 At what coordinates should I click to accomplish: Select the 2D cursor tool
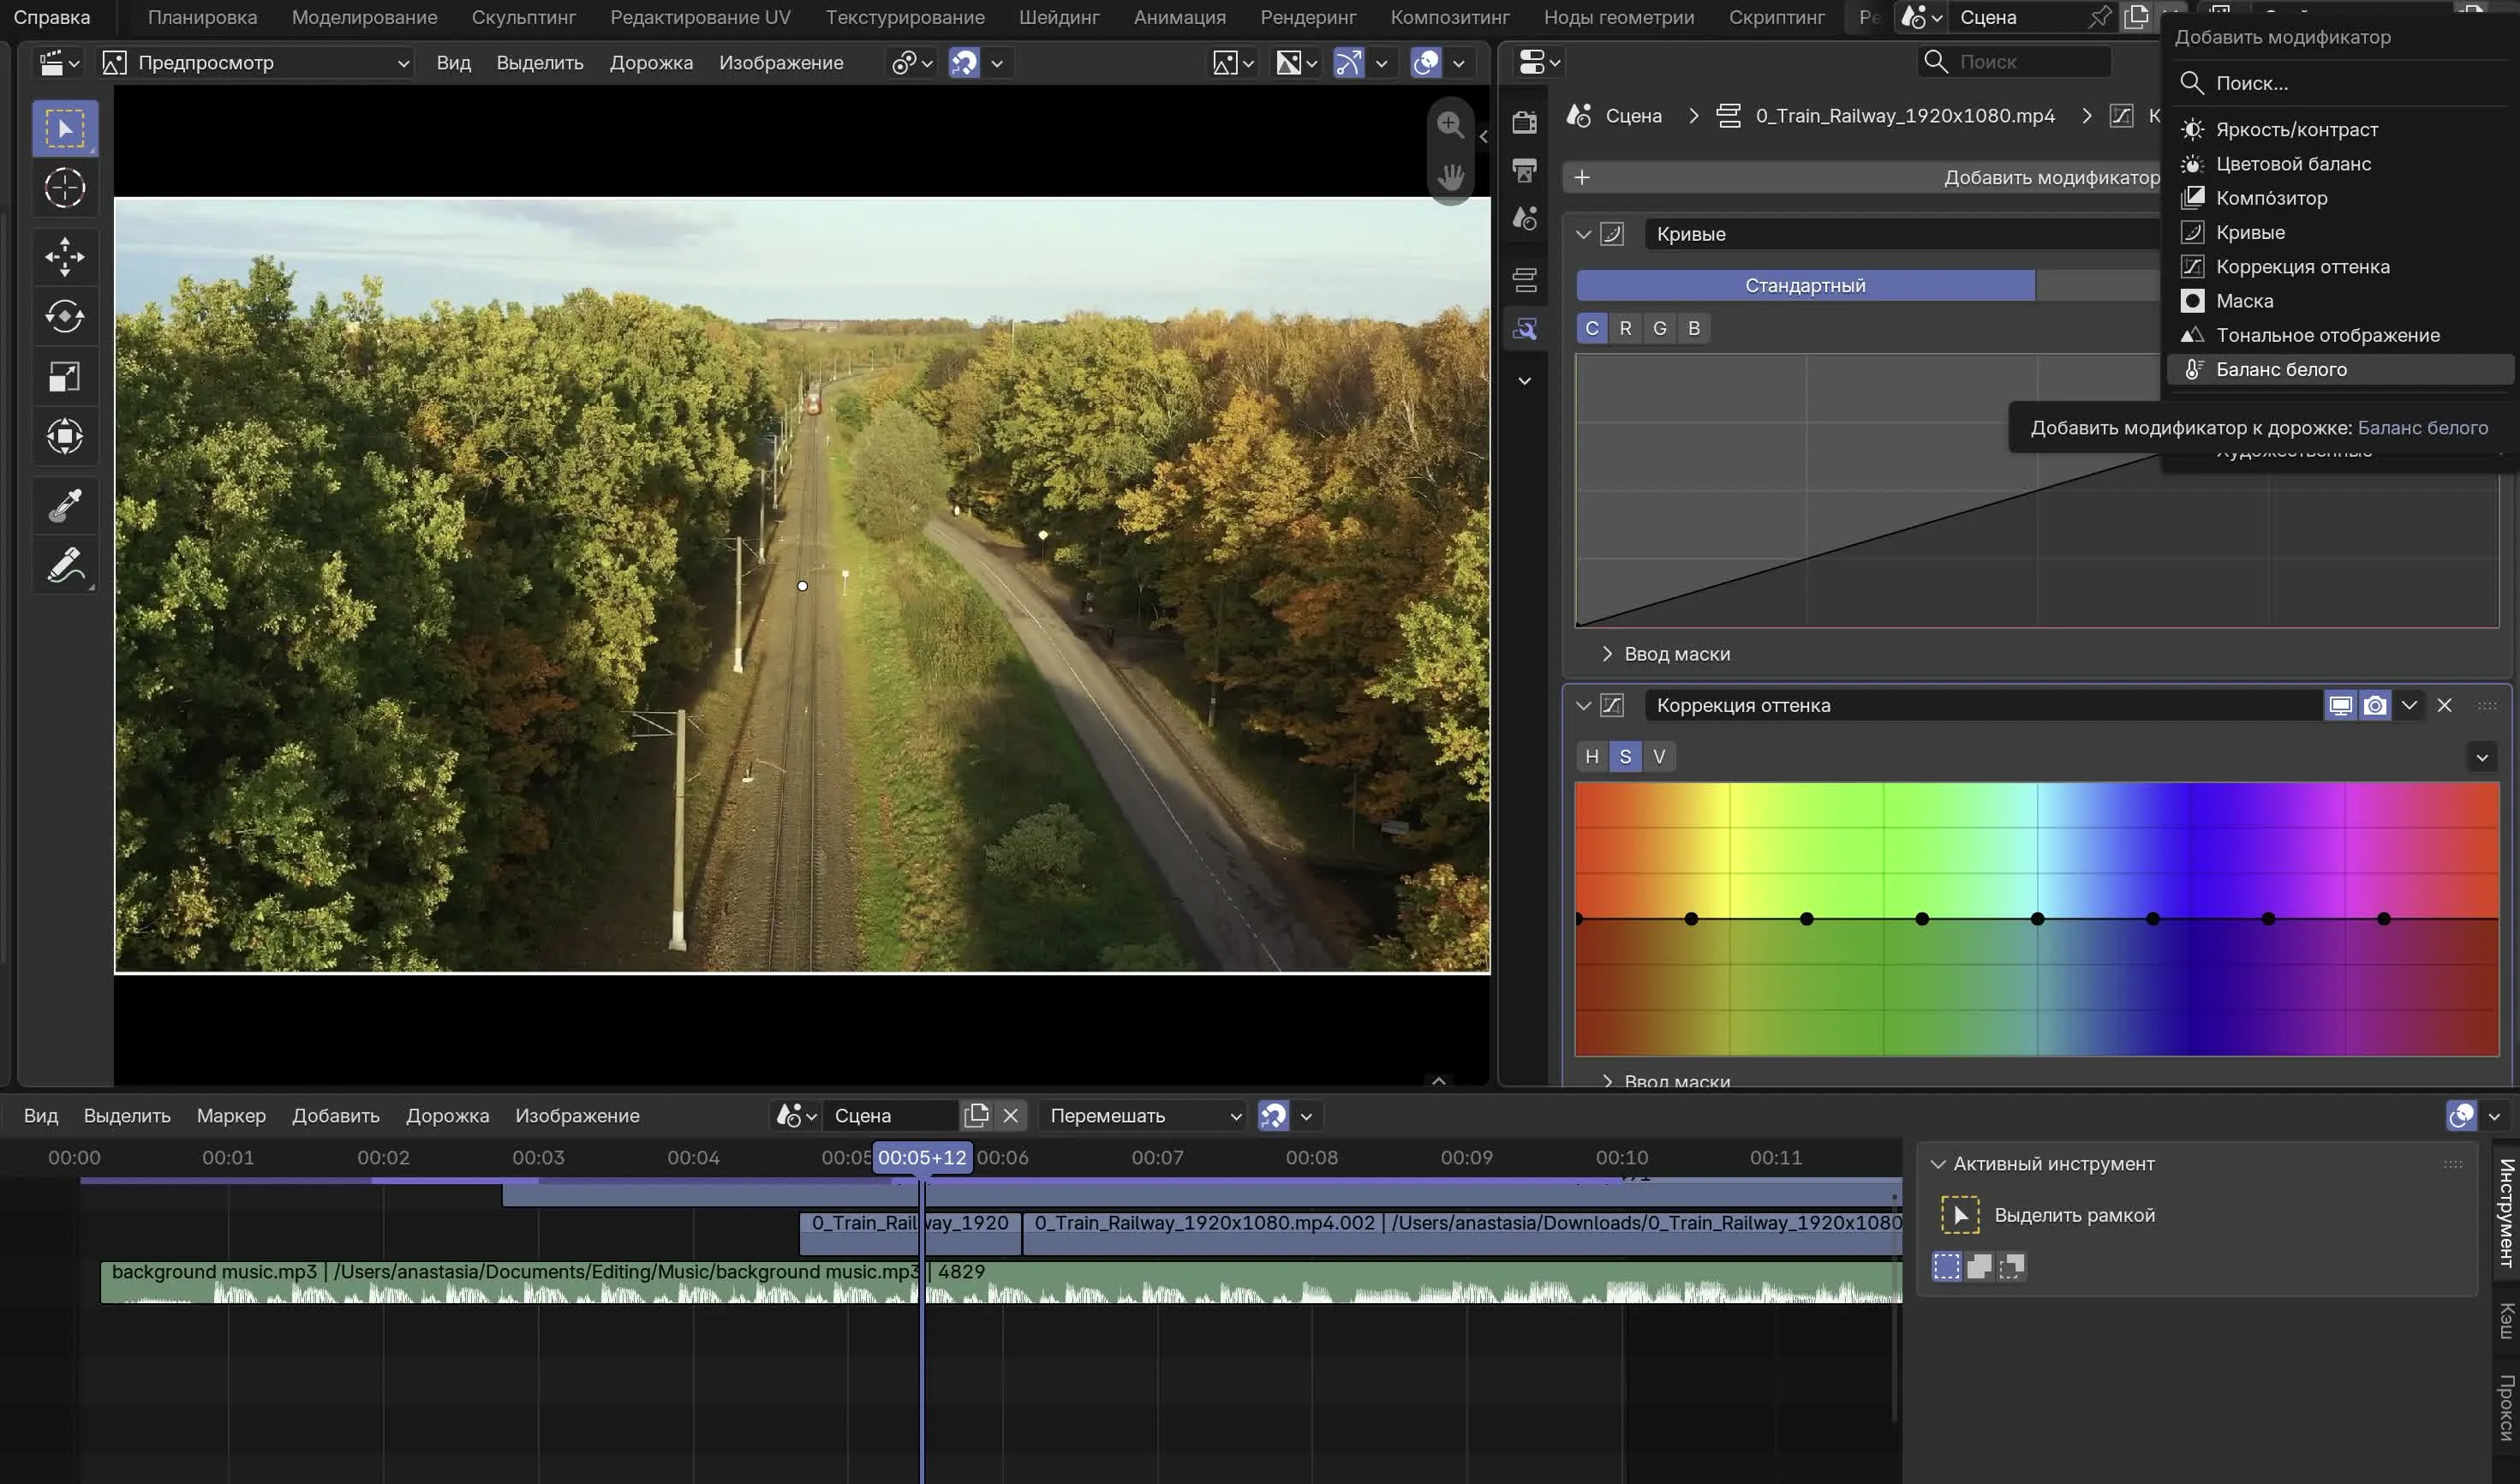[65, 188]
